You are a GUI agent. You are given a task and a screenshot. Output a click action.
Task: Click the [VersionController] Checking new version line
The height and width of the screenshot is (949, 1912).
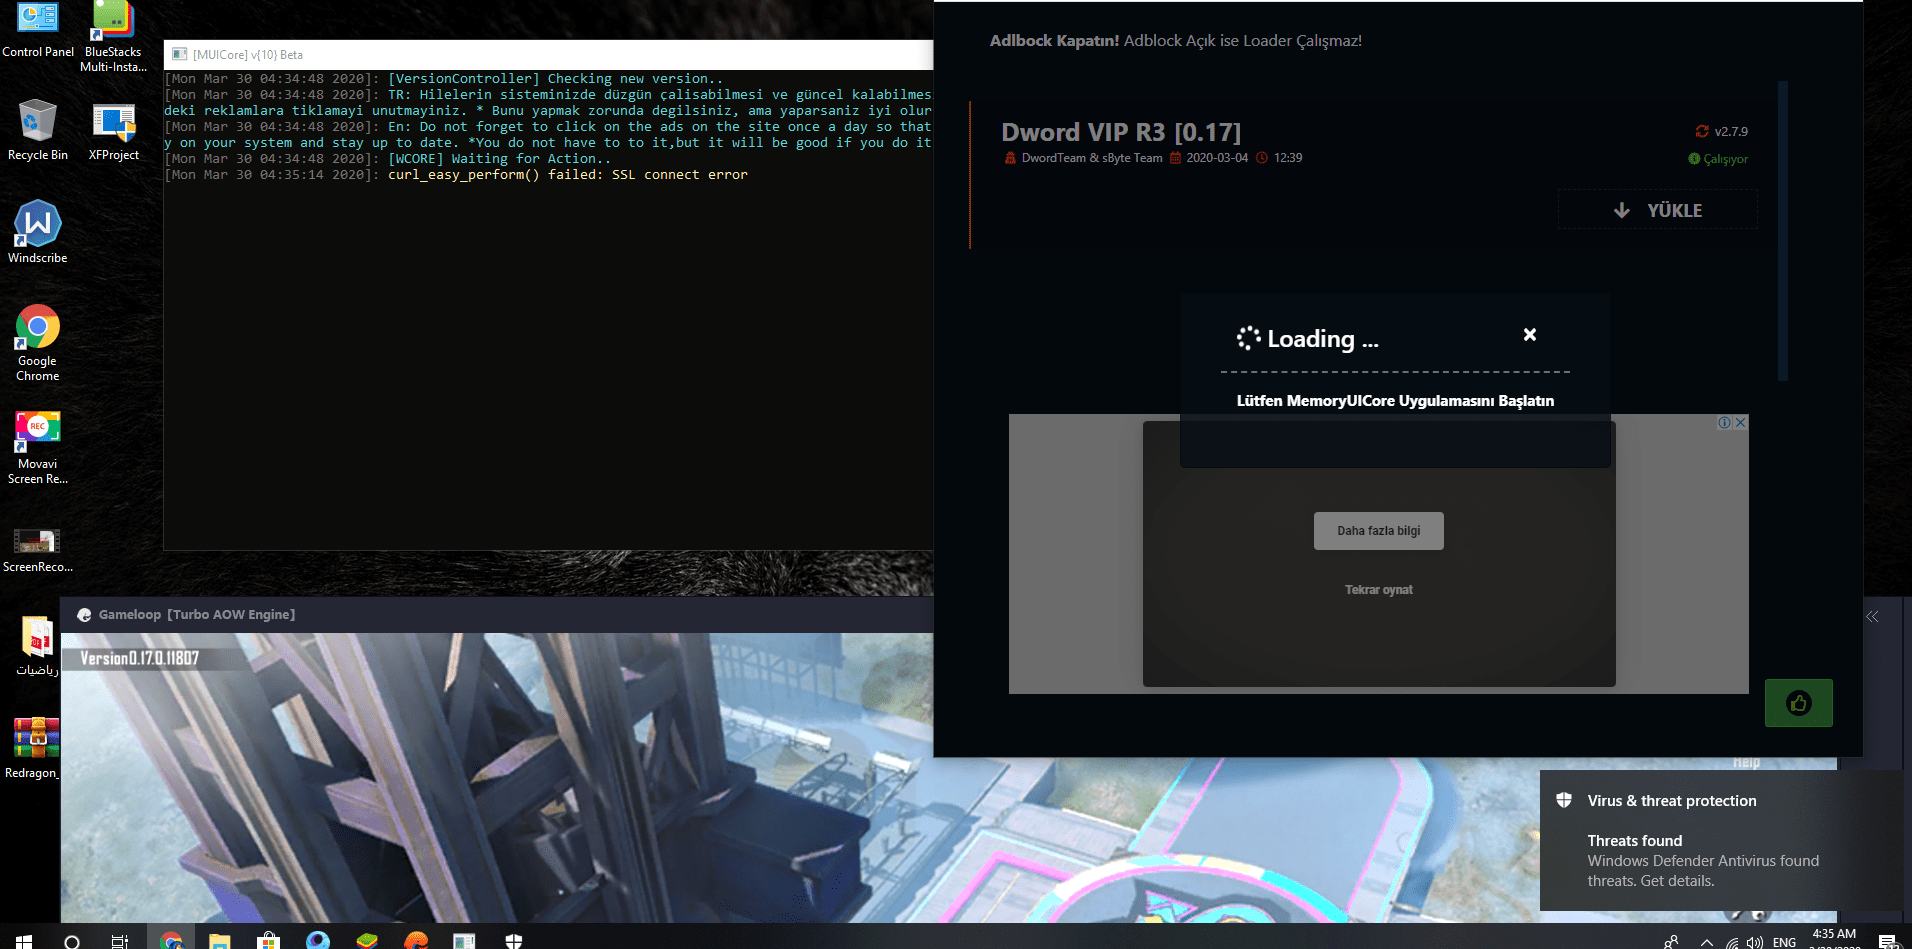554,79
